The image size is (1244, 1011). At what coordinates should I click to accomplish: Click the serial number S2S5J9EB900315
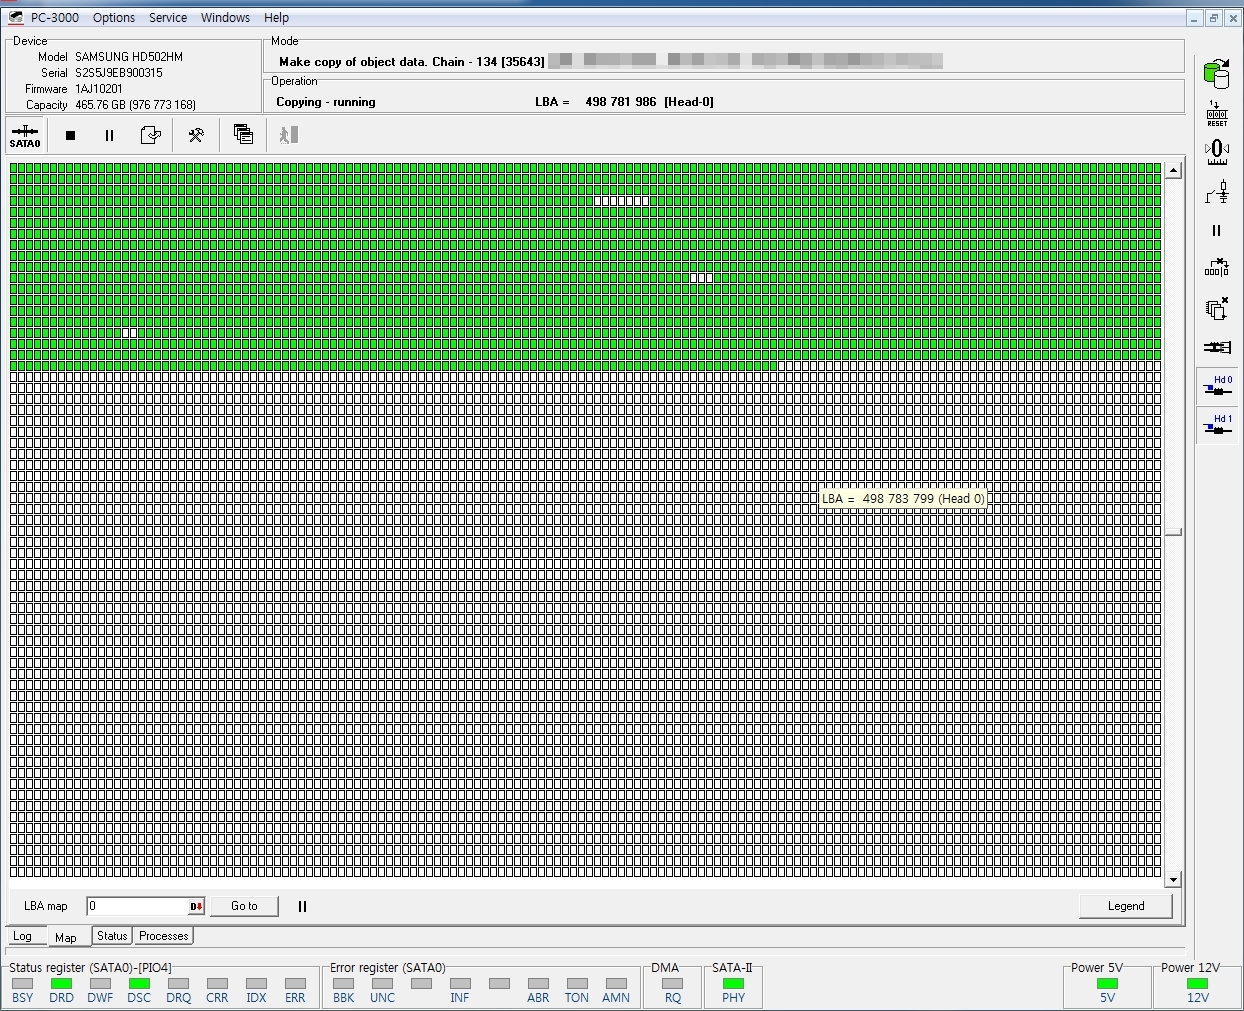tap(118, 73)
